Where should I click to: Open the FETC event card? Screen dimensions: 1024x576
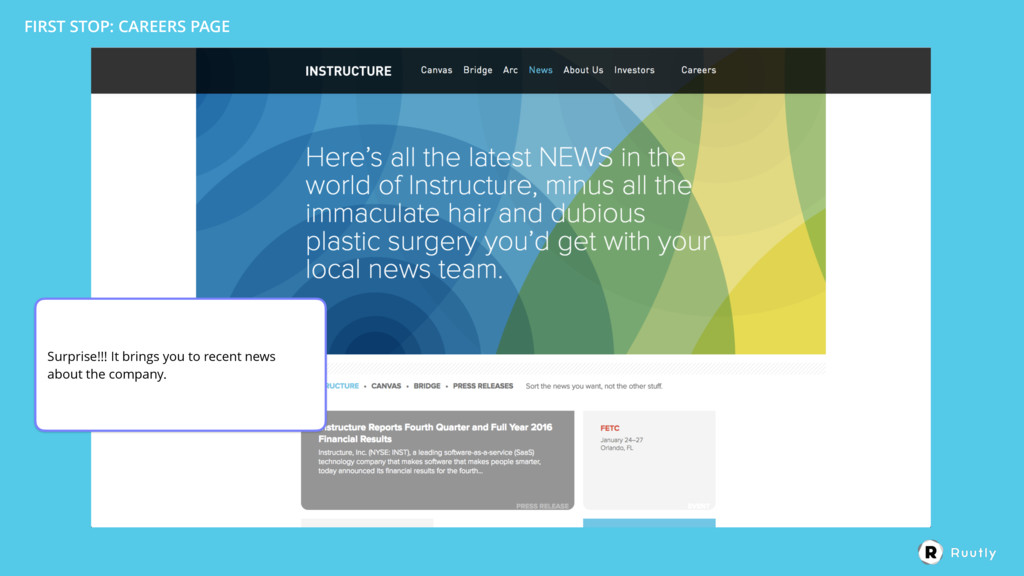click(648, 460)
